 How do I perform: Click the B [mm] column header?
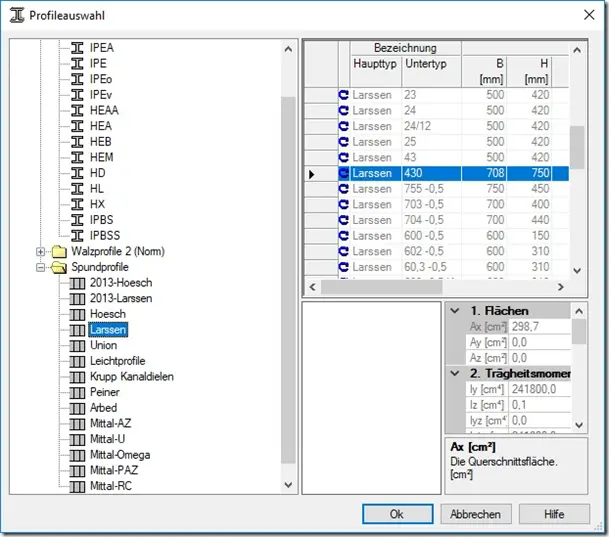484,71
